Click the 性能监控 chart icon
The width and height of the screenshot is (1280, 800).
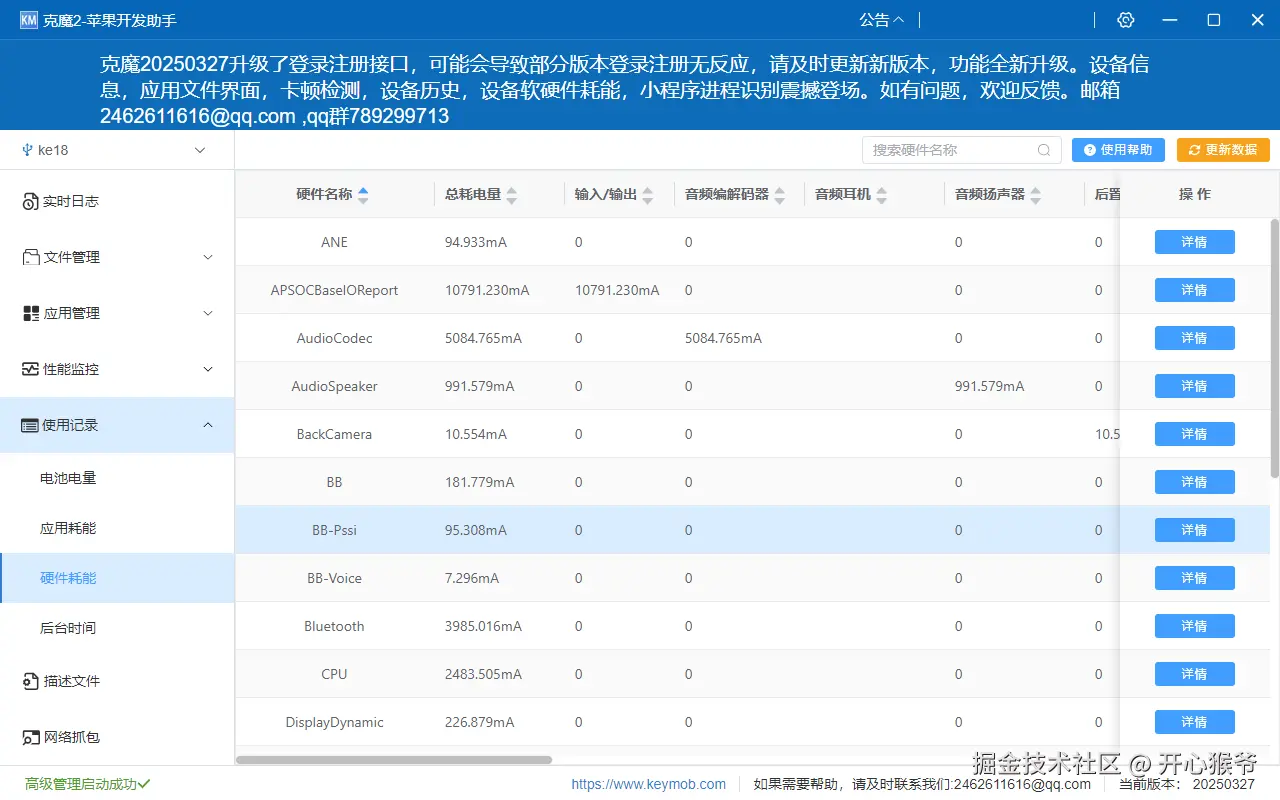coord(30,369)
